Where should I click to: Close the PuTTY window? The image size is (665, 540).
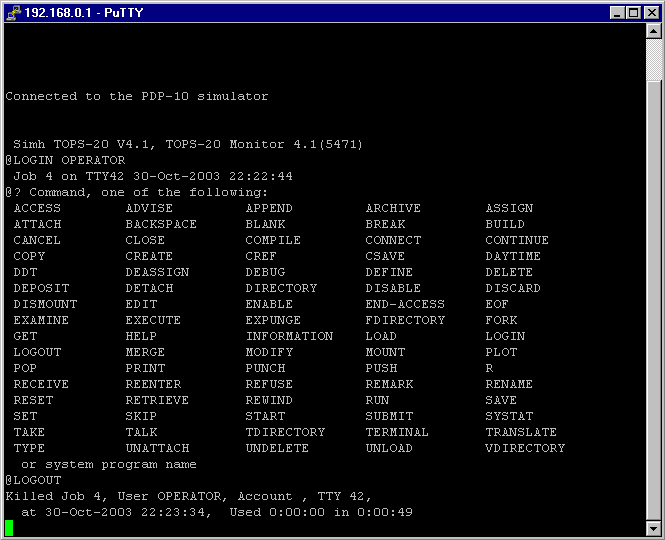point(651,13)
